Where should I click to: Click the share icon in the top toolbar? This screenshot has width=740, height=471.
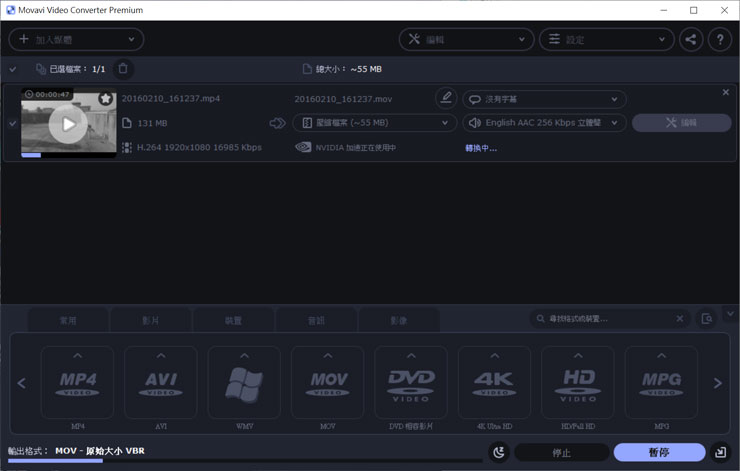pos(691,40)
